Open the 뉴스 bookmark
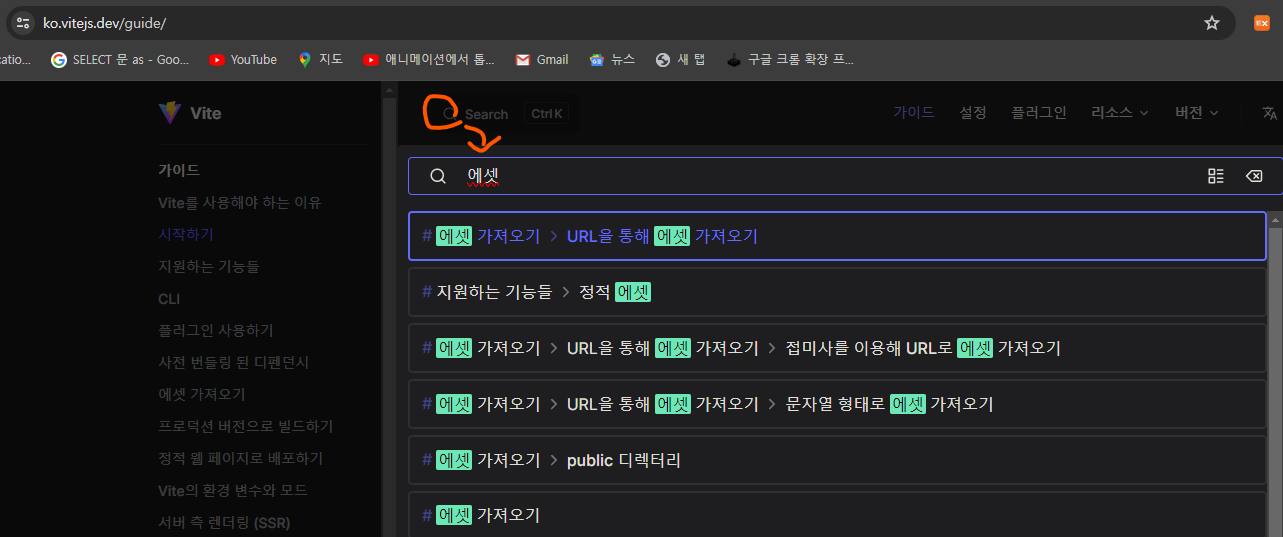 (x=612, y=60)
